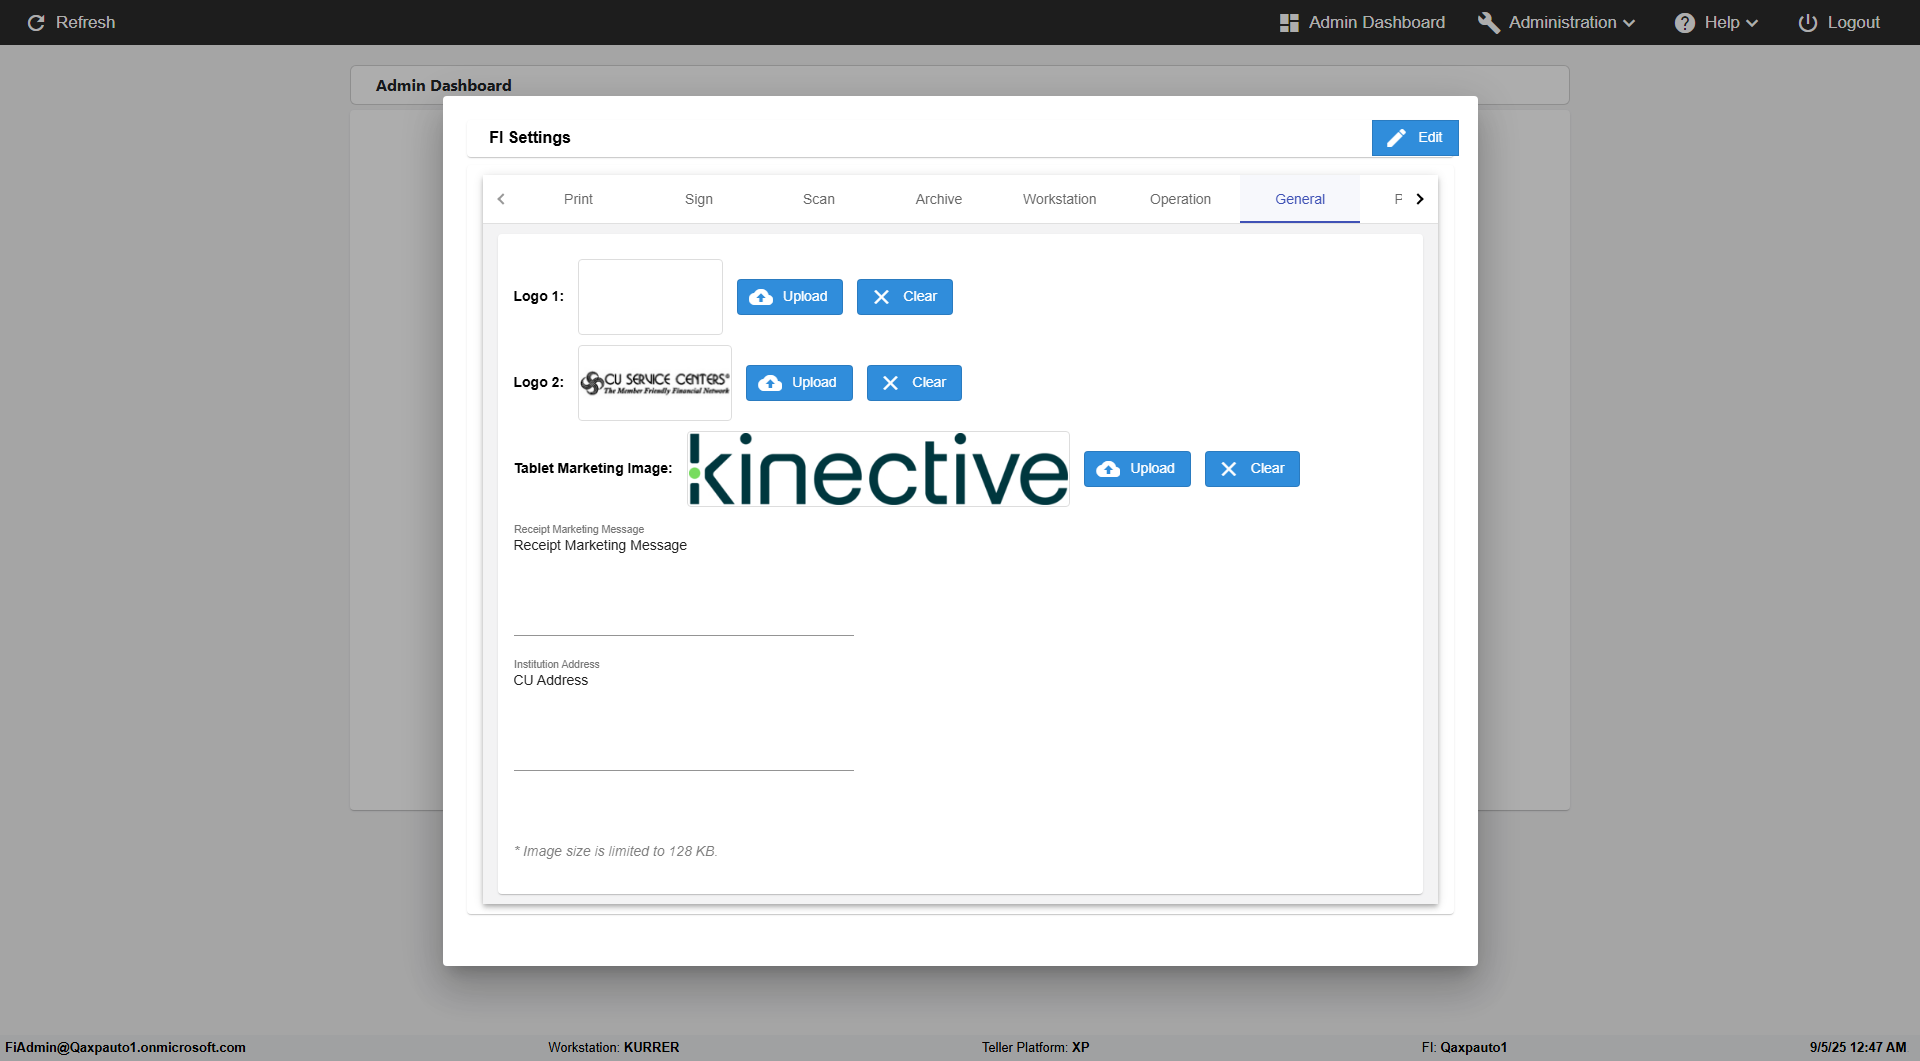
Task: Switch to the Sign tab
Action: pos(699,199)
